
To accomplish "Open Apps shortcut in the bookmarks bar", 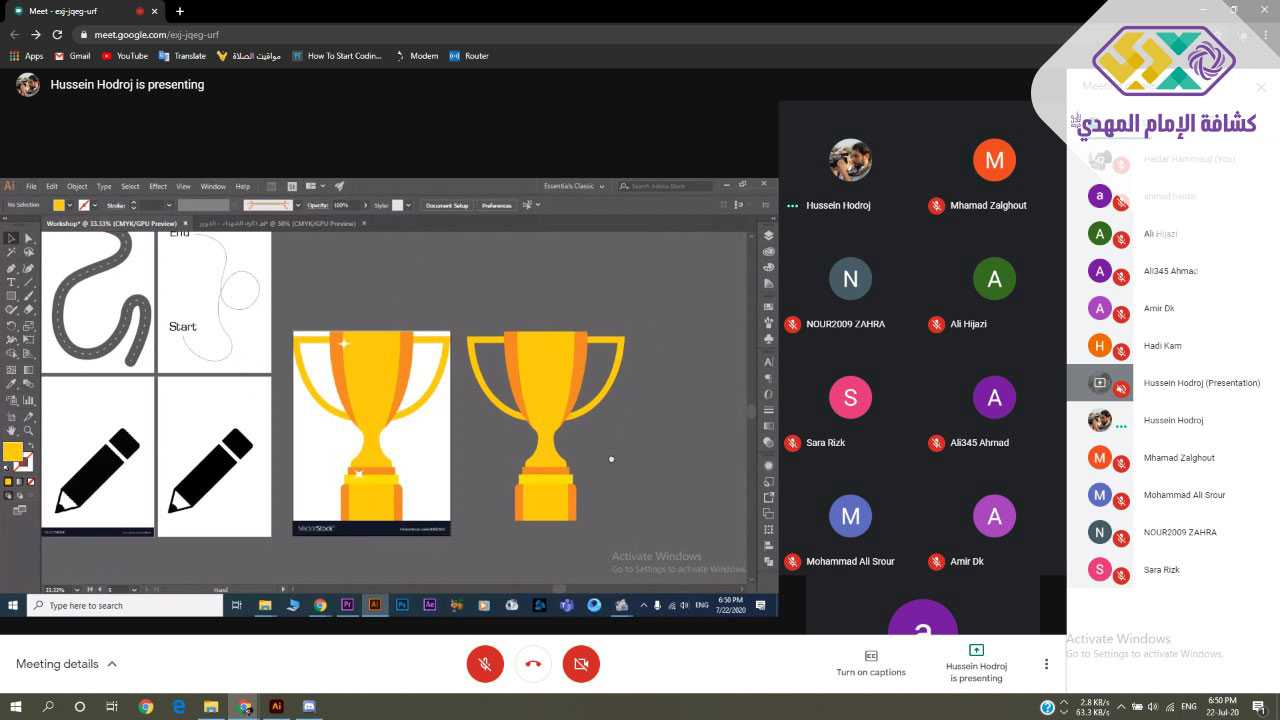I will [26, 56].
